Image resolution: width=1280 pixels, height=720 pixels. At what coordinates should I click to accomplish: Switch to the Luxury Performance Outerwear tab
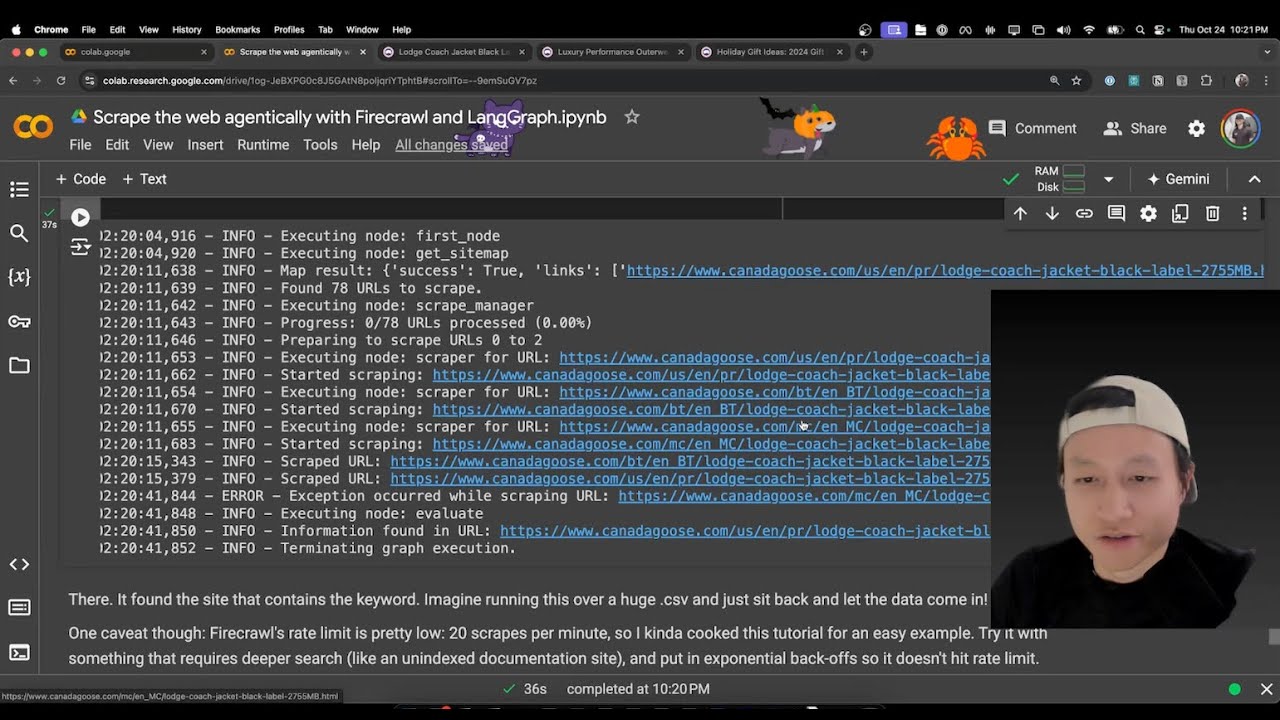(x=612, y=52)
